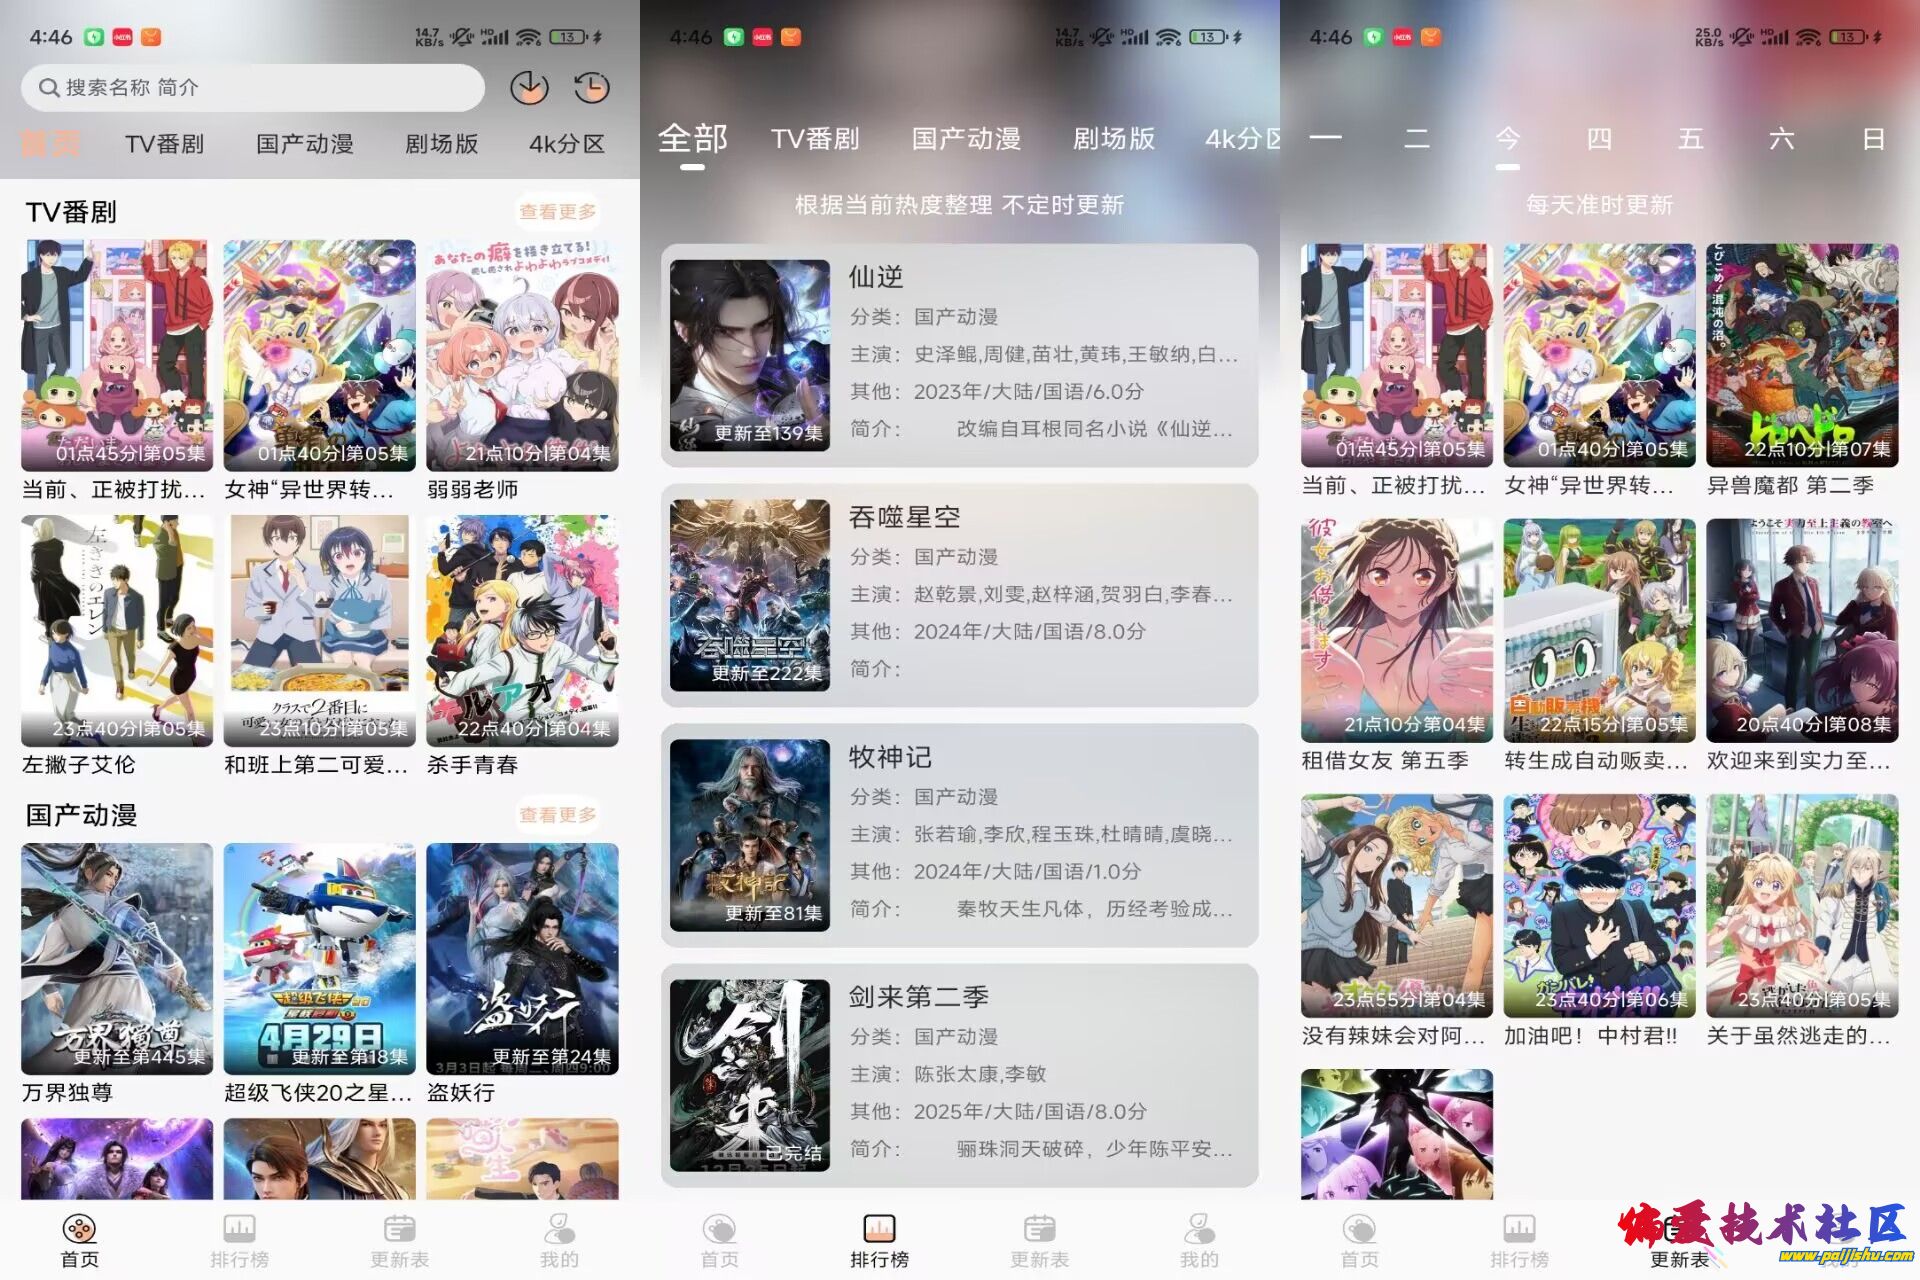Open 转生成自动贩卖机 poster
The width and height of the screenshot is (1920, 1280).
click(x=1599, y=630)
